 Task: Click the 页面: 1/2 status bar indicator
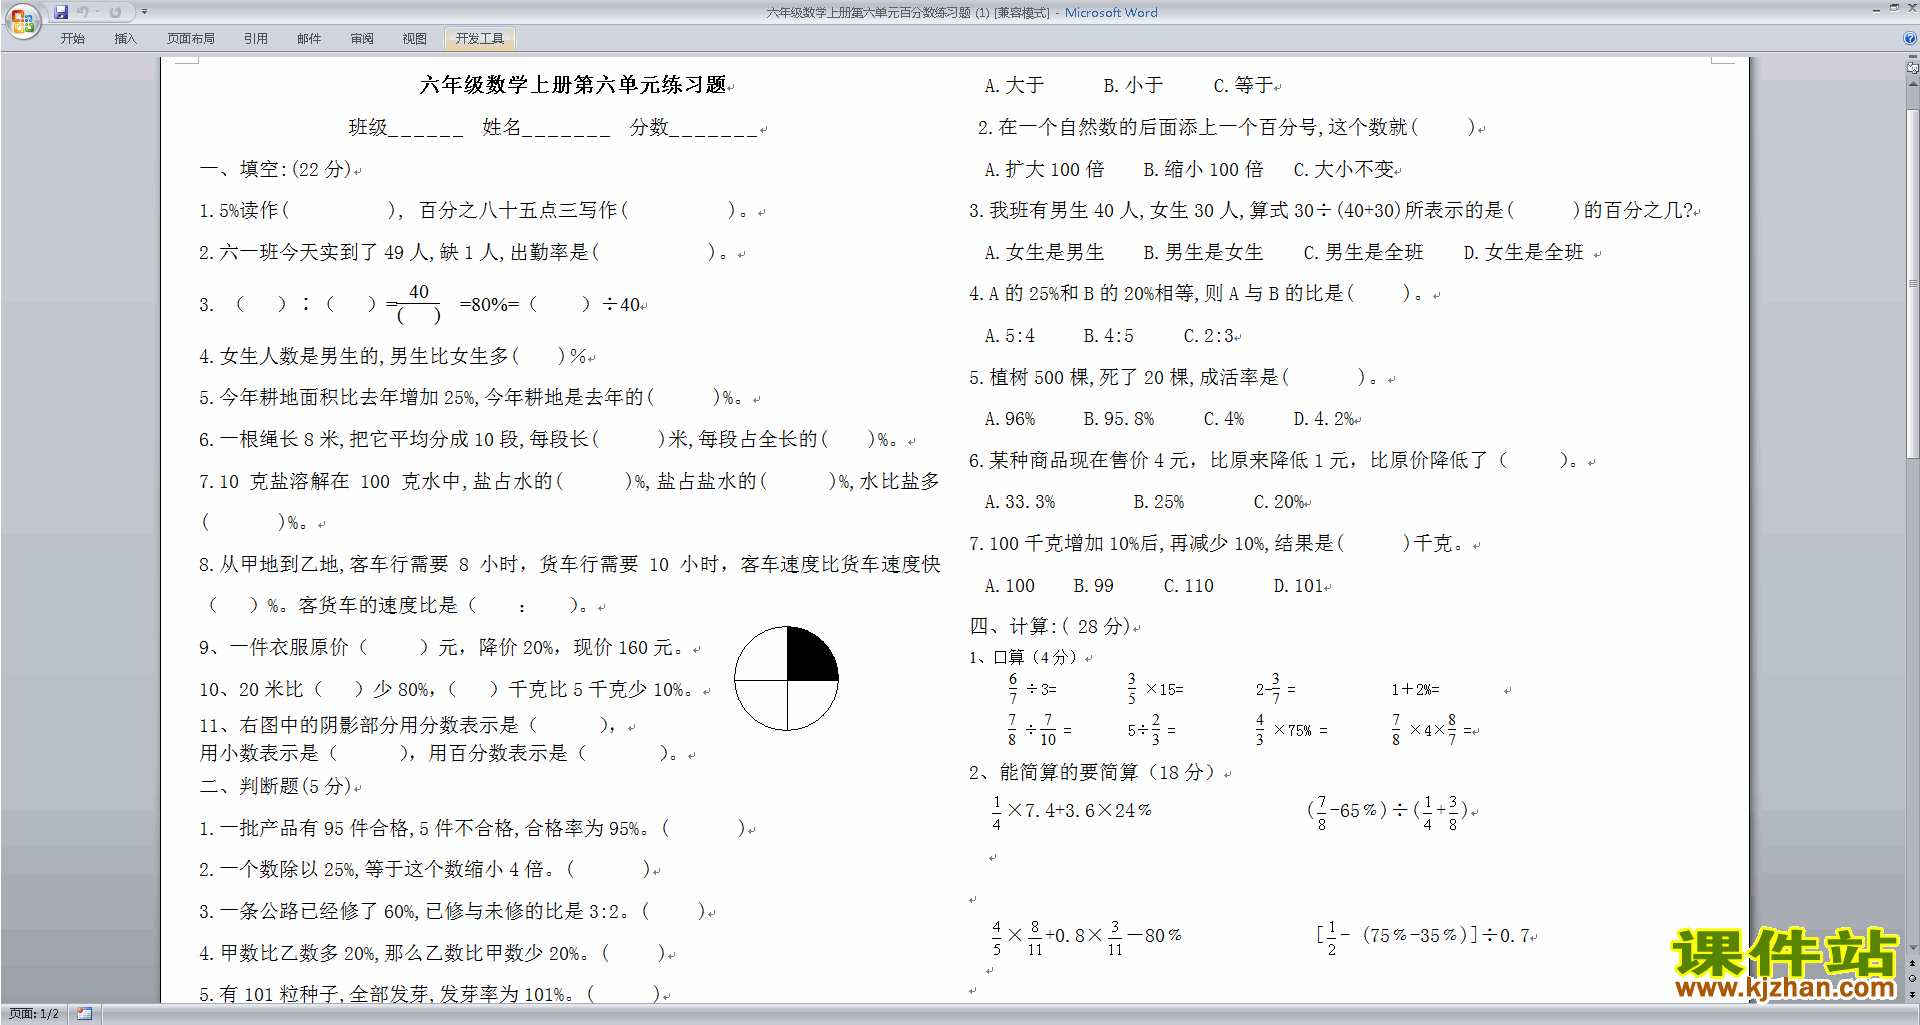tap(34, 1014)
